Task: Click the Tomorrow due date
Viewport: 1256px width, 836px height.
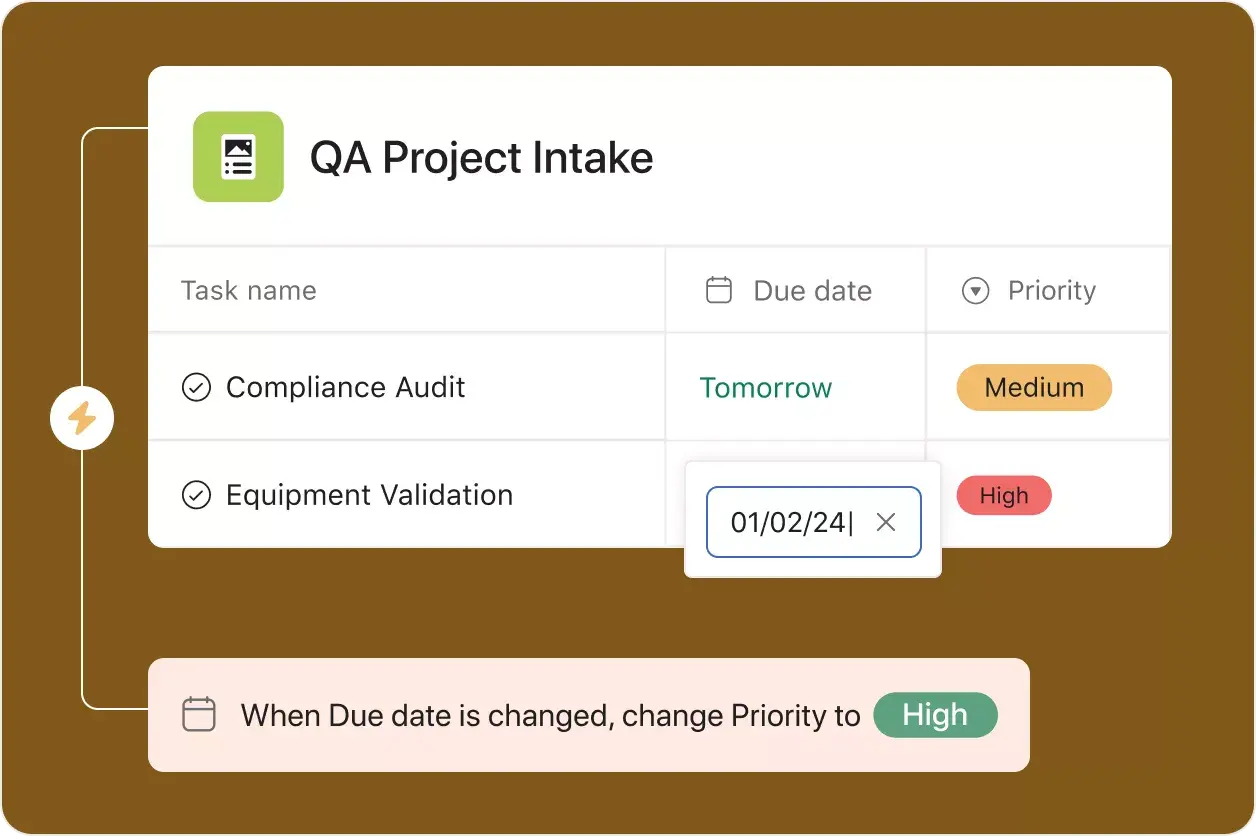Action: coord(765,388)
